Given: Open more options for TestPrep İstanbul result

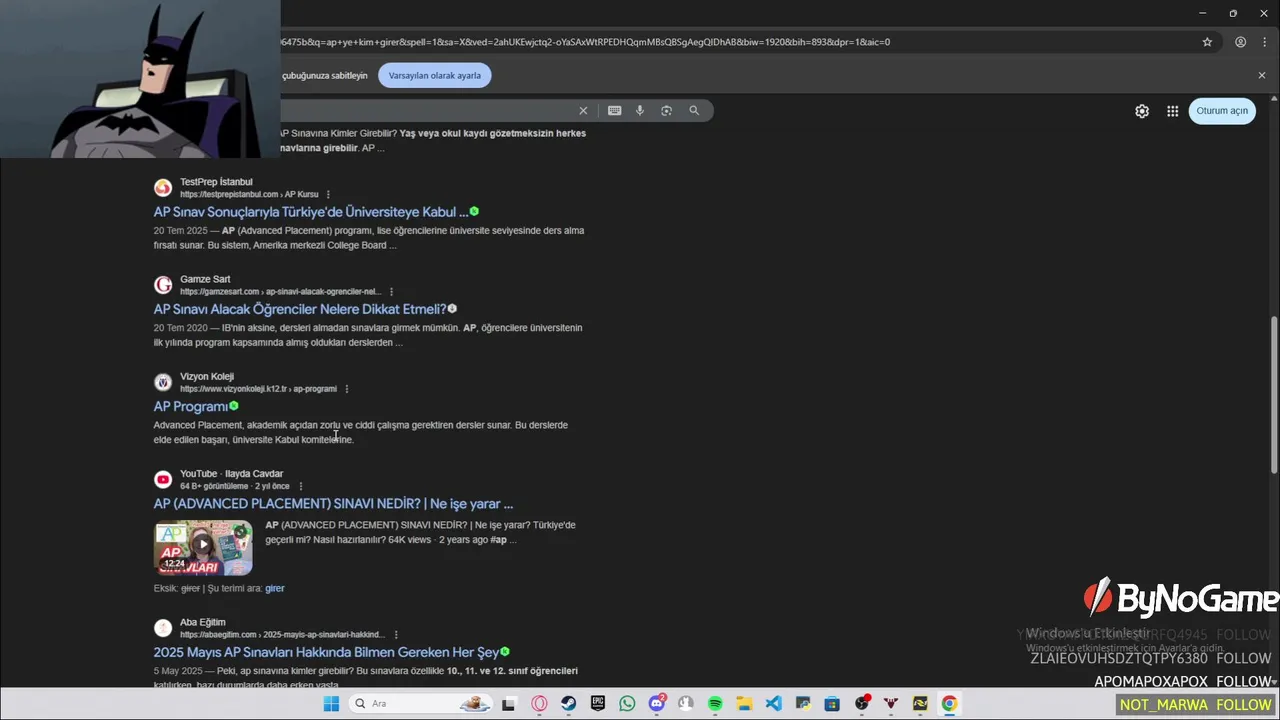Looking at the screenshot, I should (x=328, y=195).
